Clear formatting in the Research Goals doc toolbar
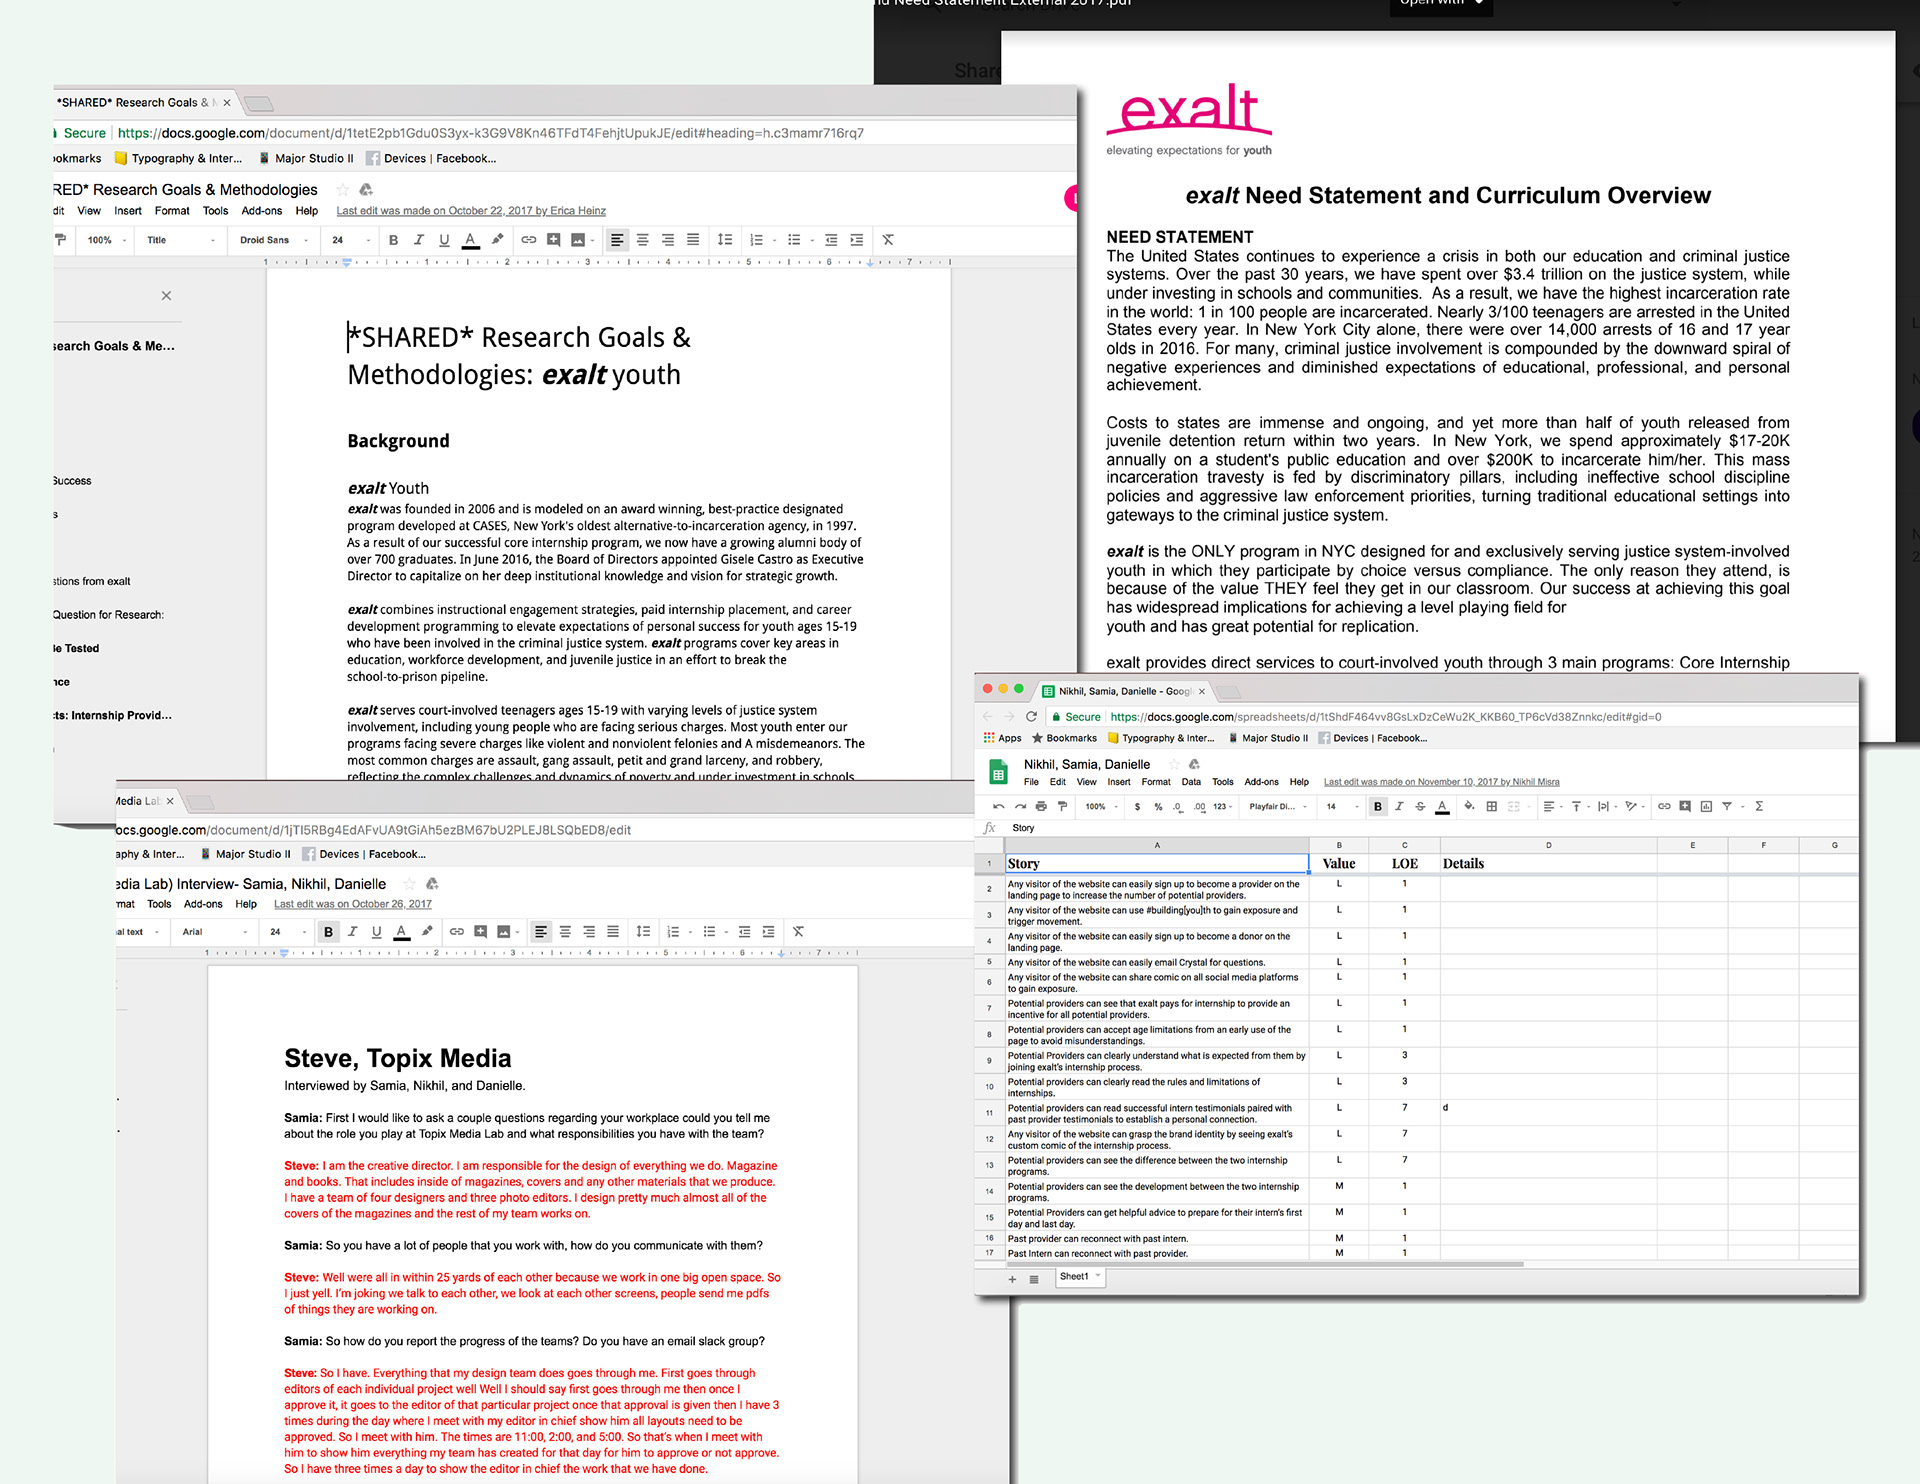Screen dimensions: 1920x1484 pyautogui.click(x=888, y=240)
